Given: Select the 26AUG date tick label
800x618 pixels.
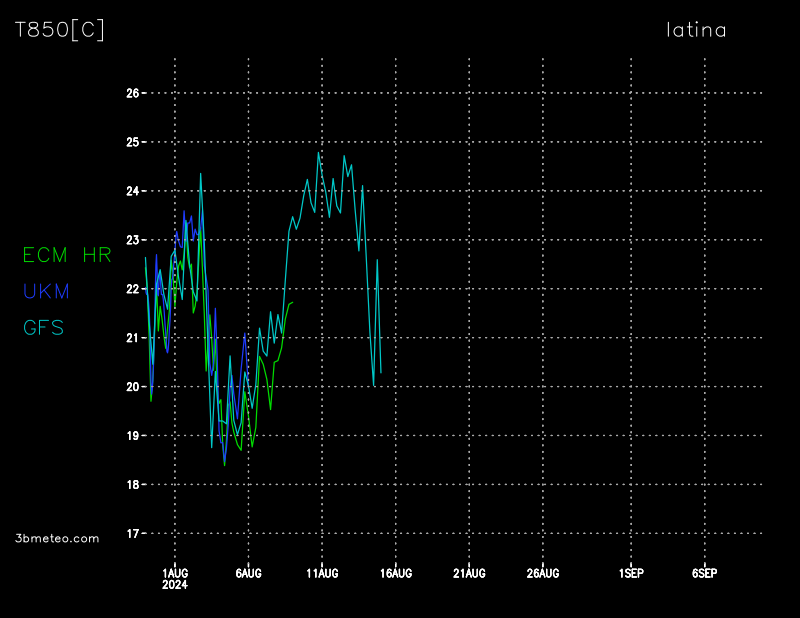Looking at the screenshot, I should pyautogui.click(x=542, y=573).
